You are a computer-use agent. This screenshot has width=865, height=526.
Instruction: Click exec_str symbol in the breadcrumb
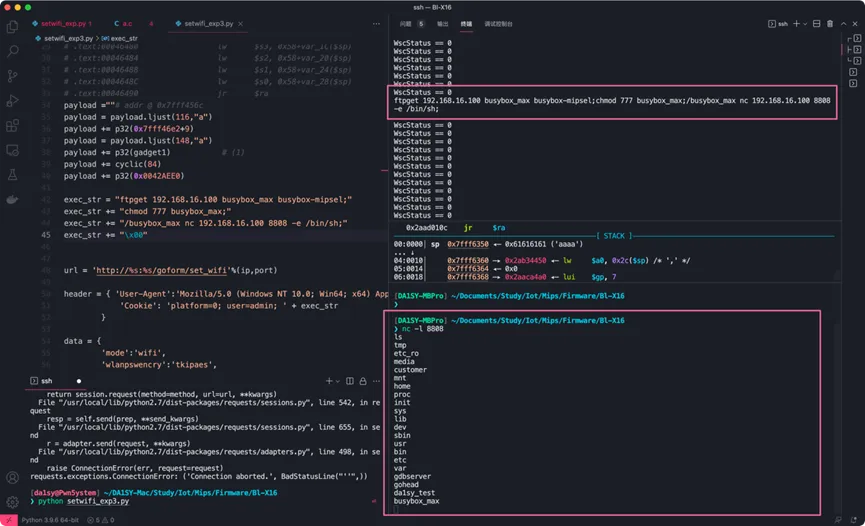coord(120,39)
